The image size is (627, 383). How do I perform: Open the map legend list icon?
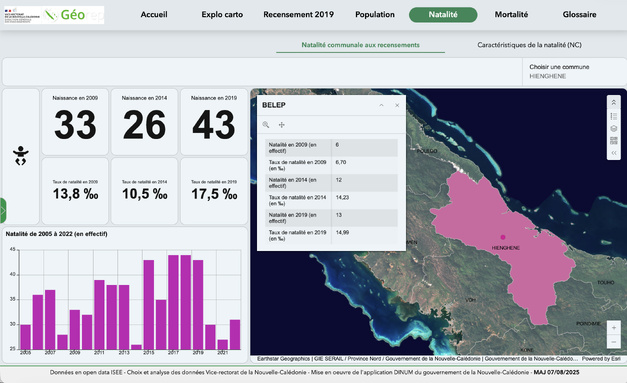pos(614,116)
